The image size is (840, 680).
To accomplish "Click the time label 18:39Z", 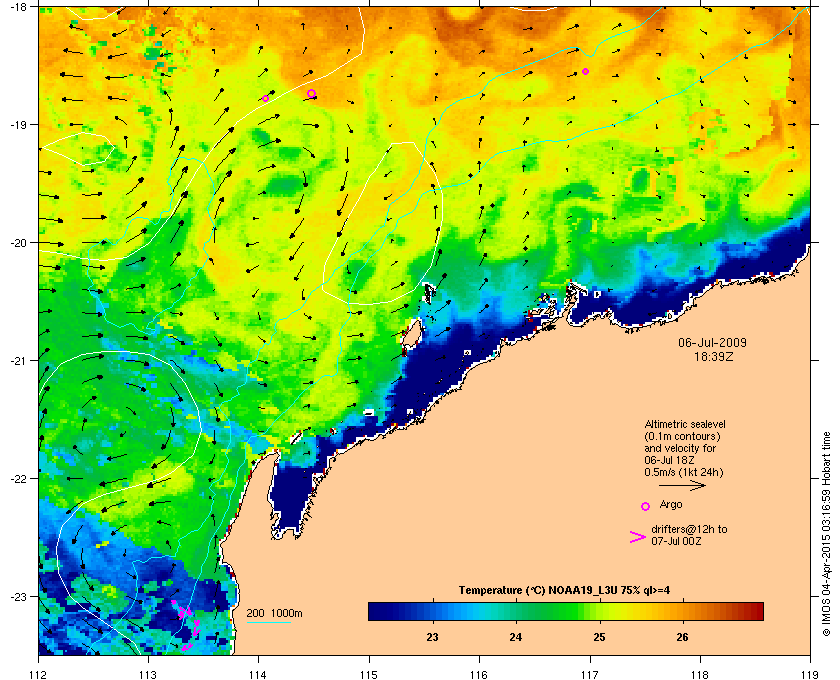I will (x=713, y=356).
